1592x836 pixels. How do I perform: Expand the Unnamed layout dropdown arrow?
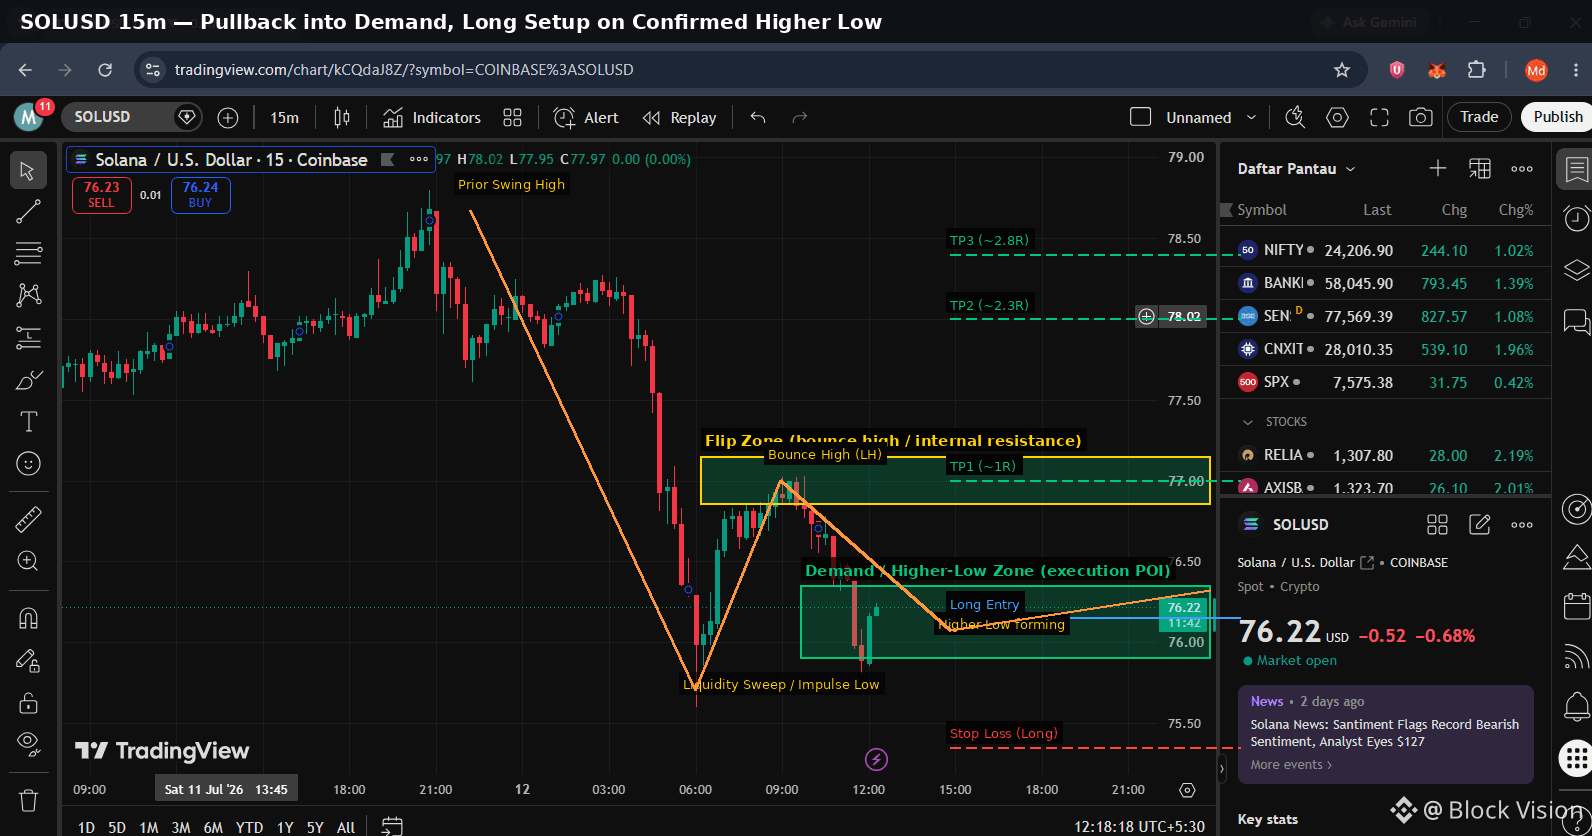pyautogui.click(x=1251, y=118)
